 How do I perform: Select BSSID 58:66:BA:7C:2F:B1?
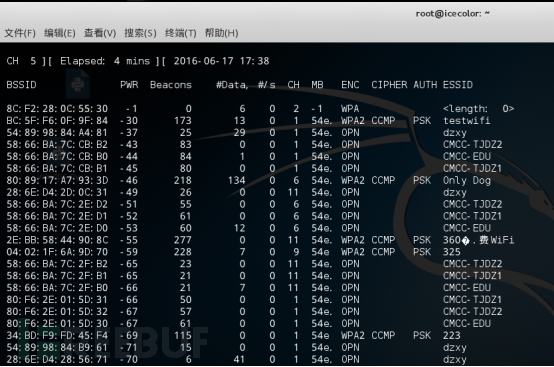coord(57,276)
